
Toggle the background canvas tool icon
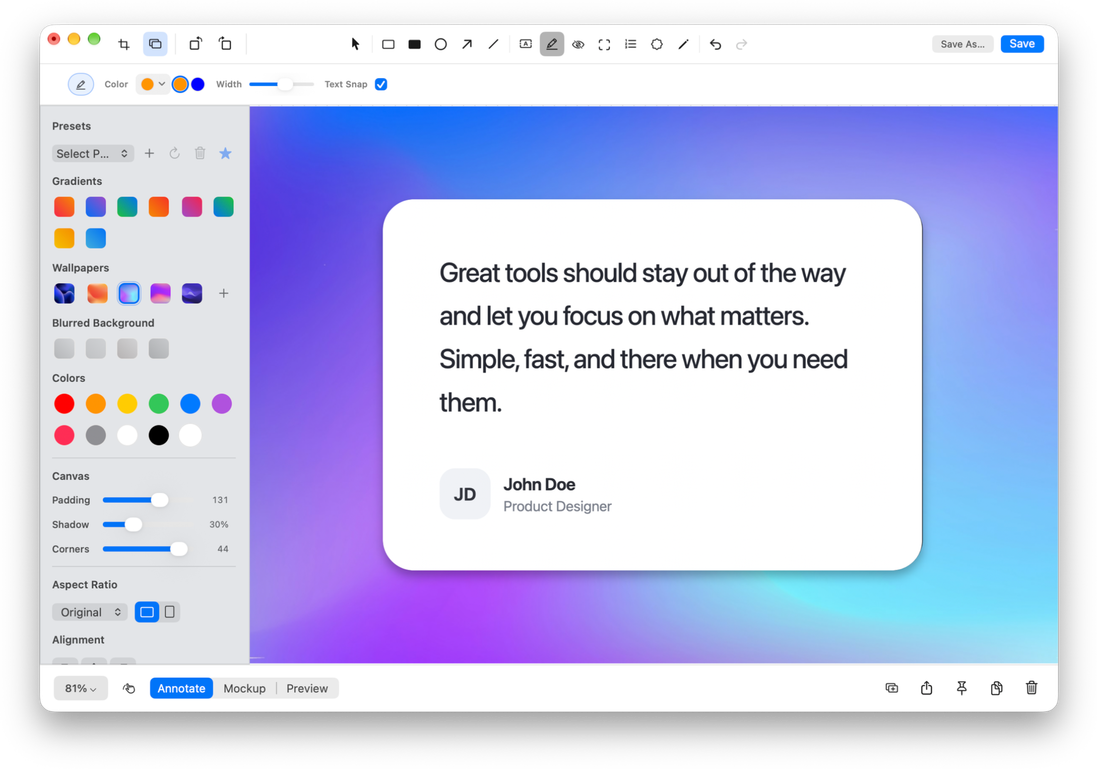coord(155,44)
